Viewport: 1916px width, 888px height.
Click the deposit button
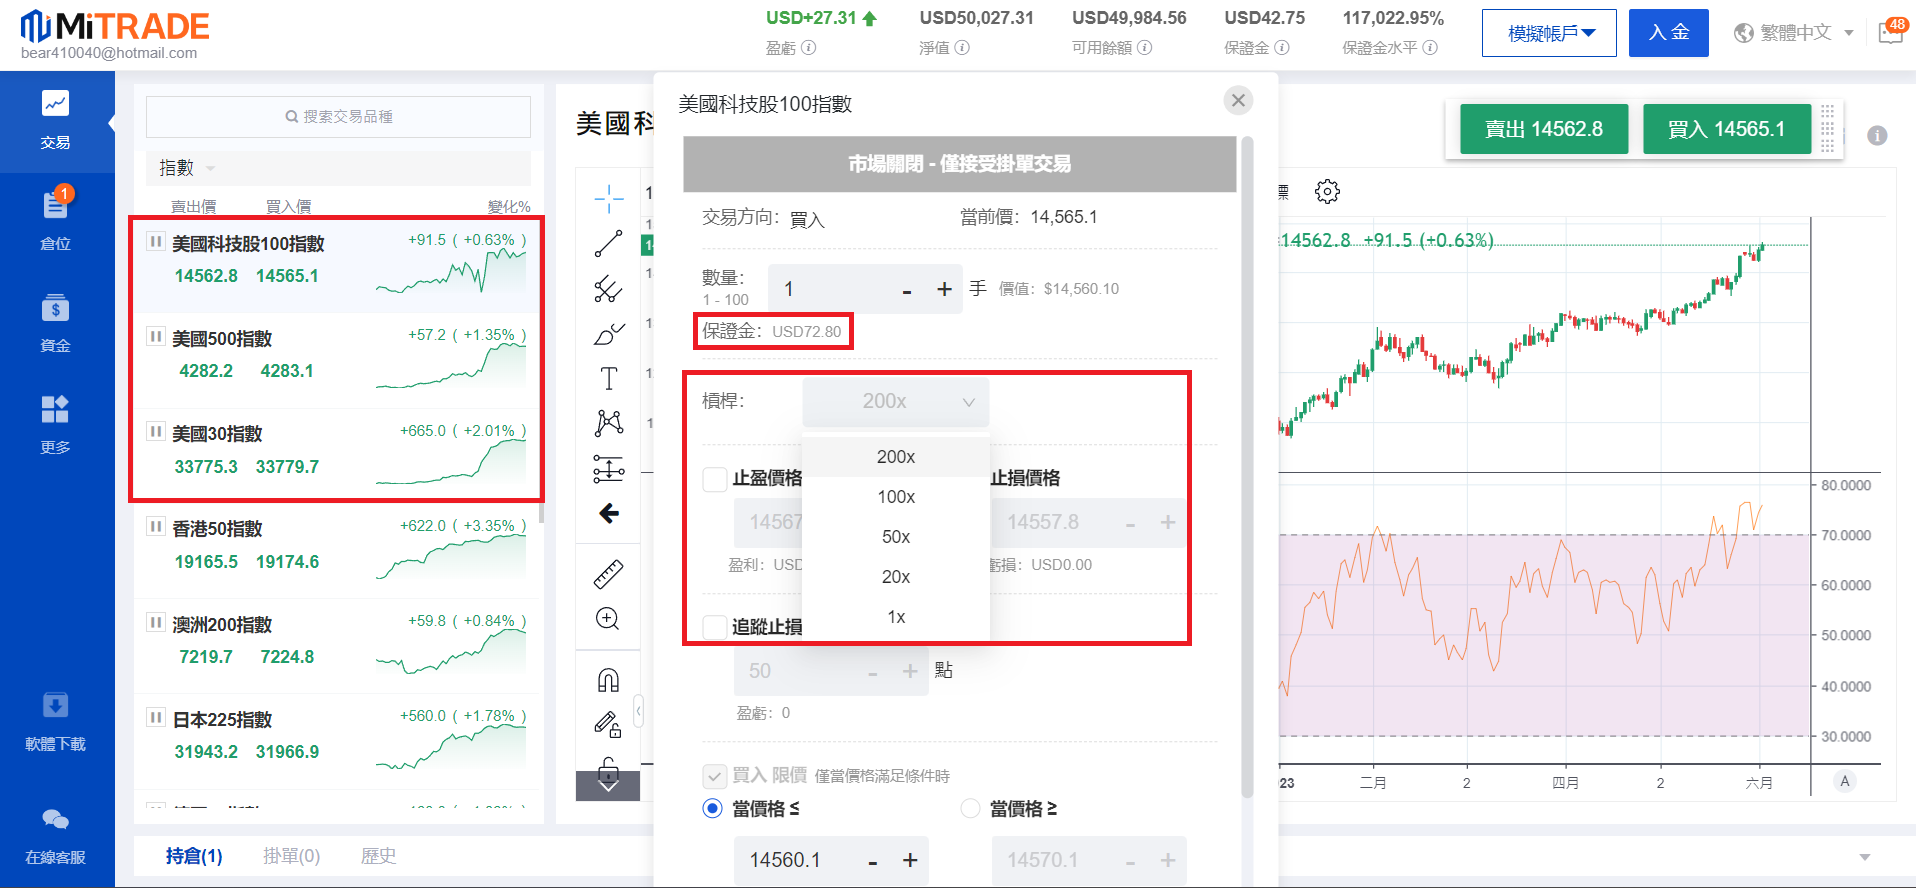point(1668,33)
